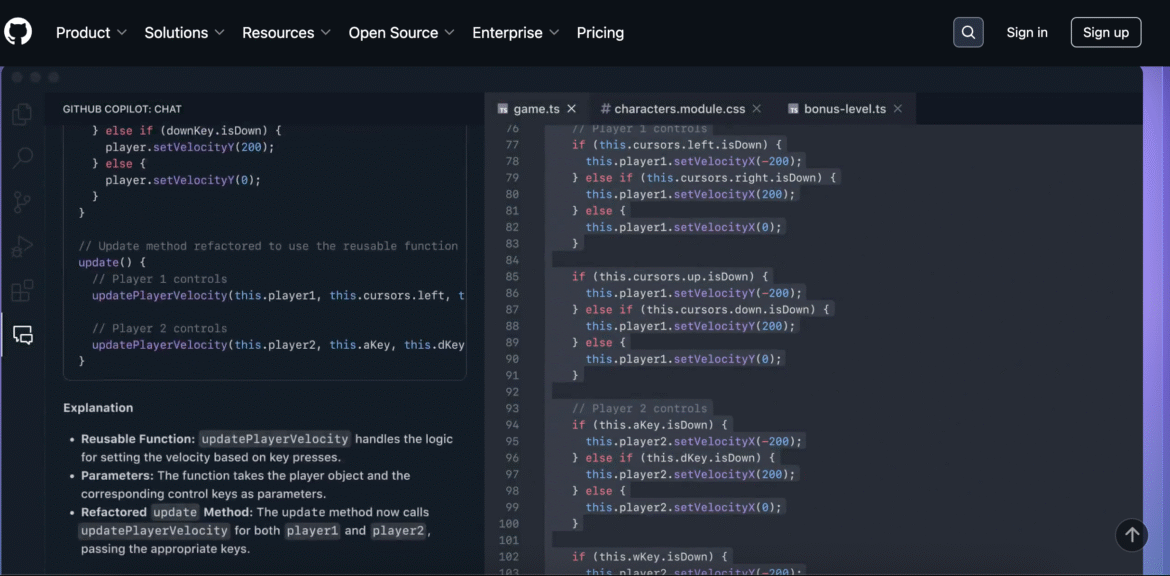Click the Sign in link
Image resolution: width=1170 pixels, height=576 pixels.
1027,32
